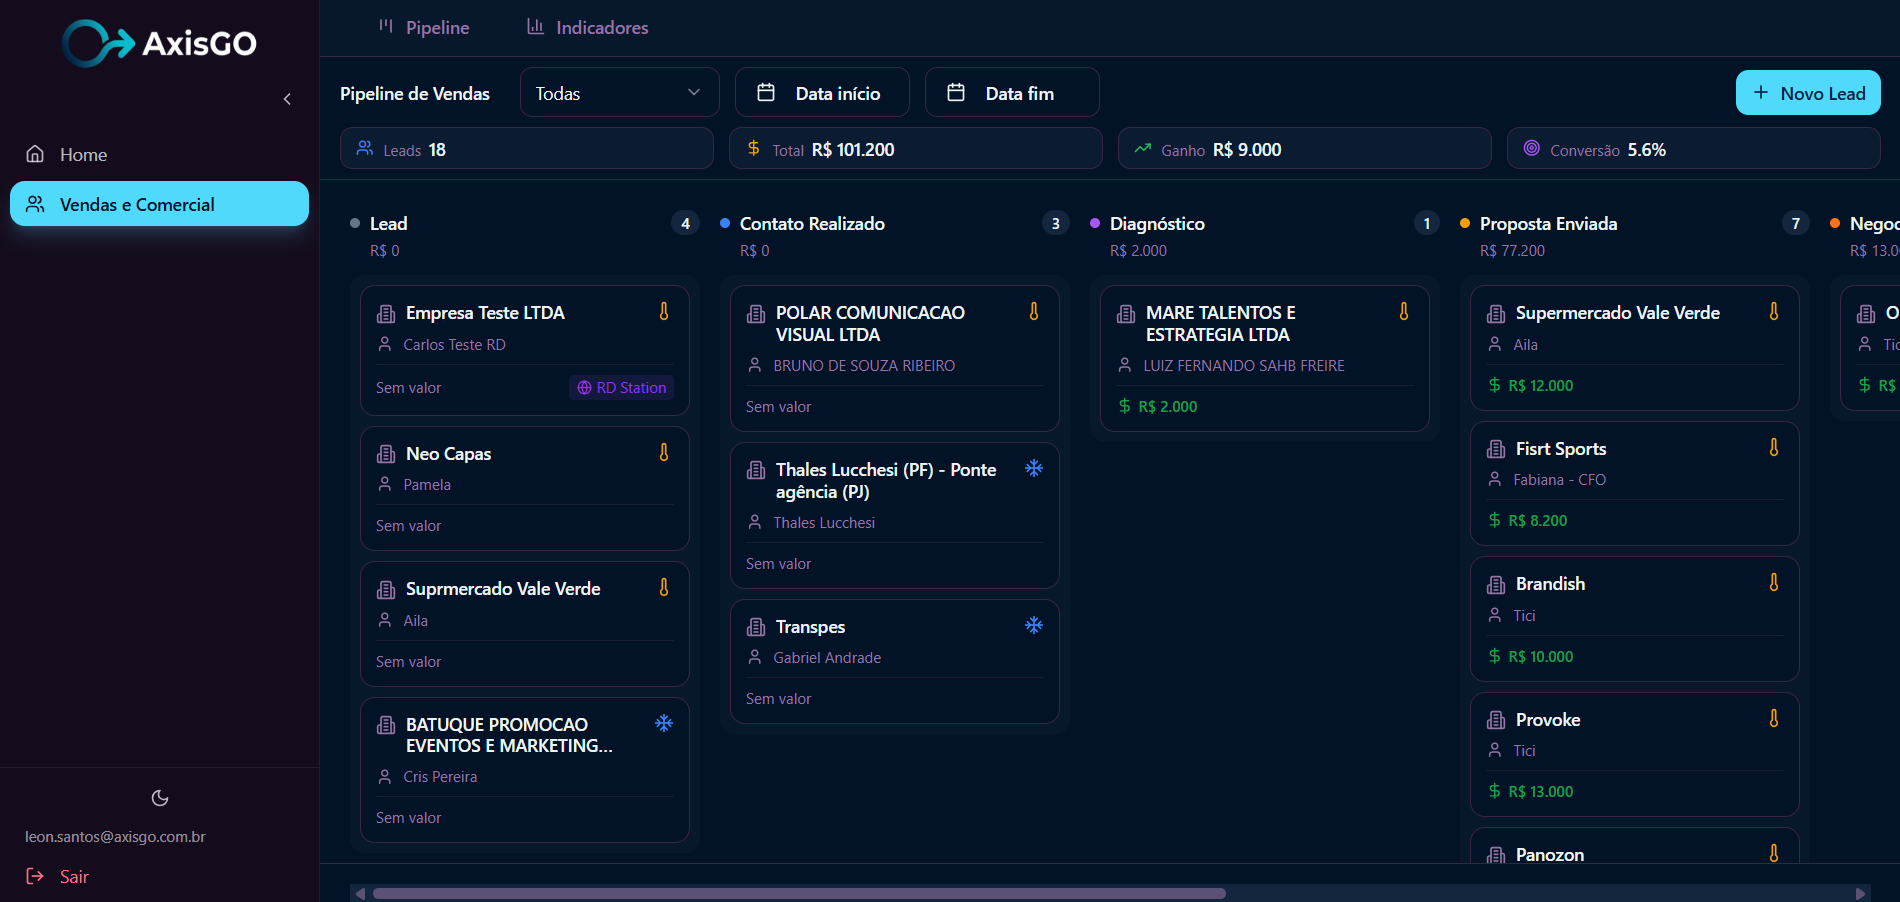
Task: Click the leon.santos@axisgo.com.br email
Action: point(115,837)
